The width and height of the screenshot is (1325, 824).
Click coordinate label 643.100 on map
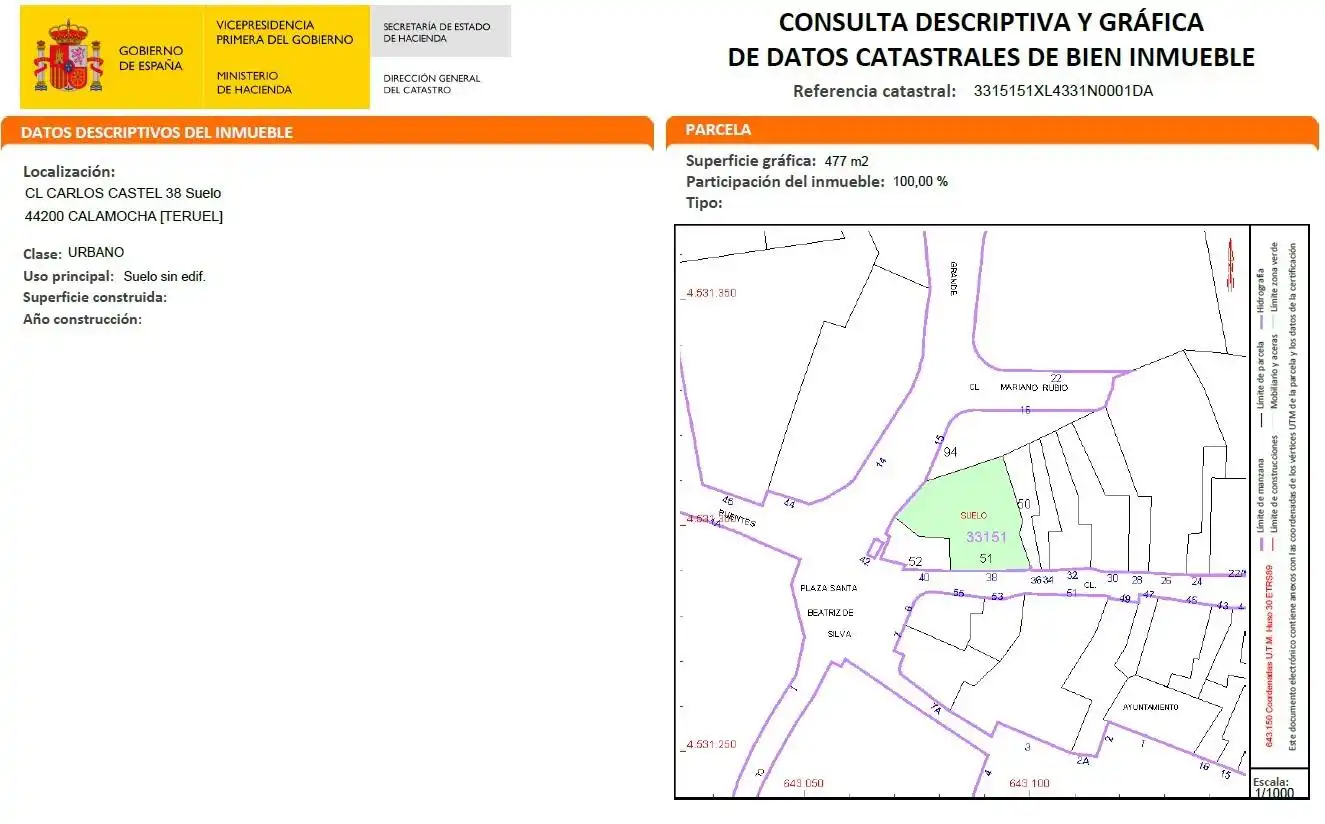1029,783
